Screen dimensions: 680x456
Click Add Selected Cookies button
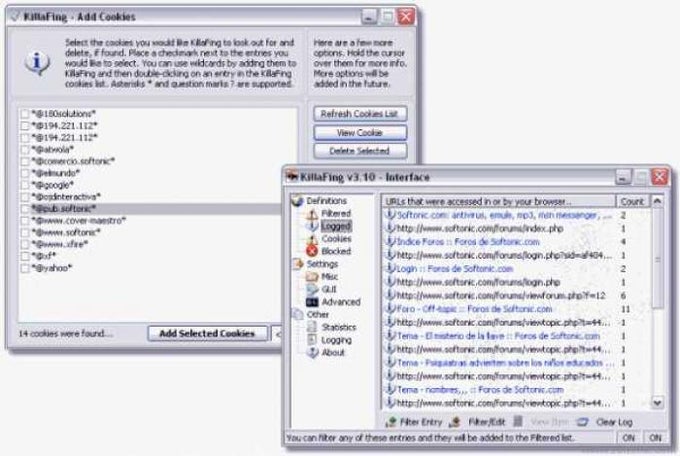(207, 334)
